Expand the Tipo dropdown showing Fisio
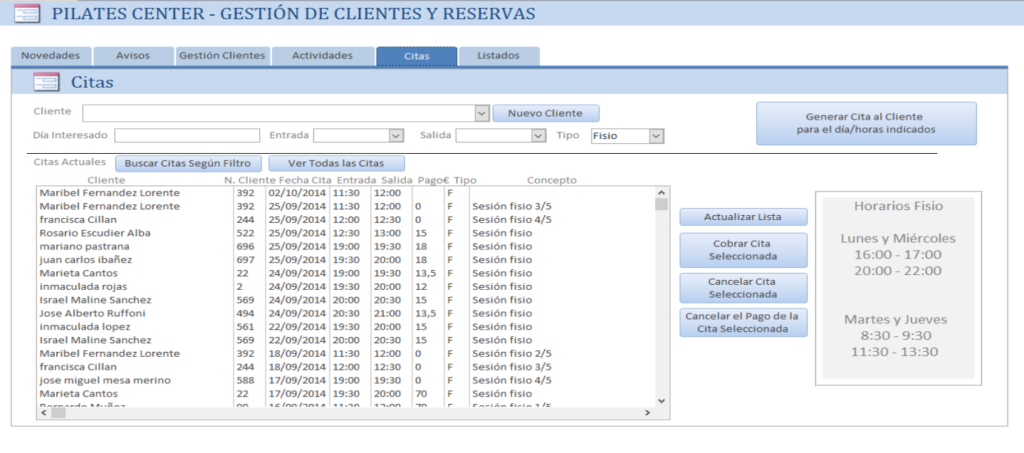Screen dimensions: 1024x453 (656, 136)
